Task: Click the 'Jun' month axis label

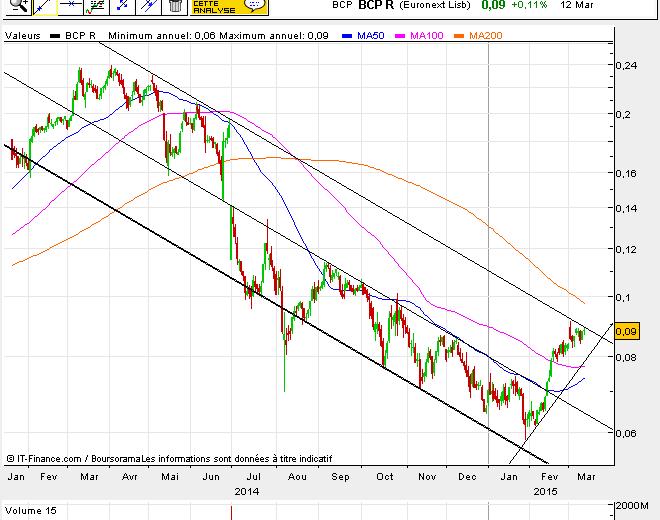Action: [211, 477]
